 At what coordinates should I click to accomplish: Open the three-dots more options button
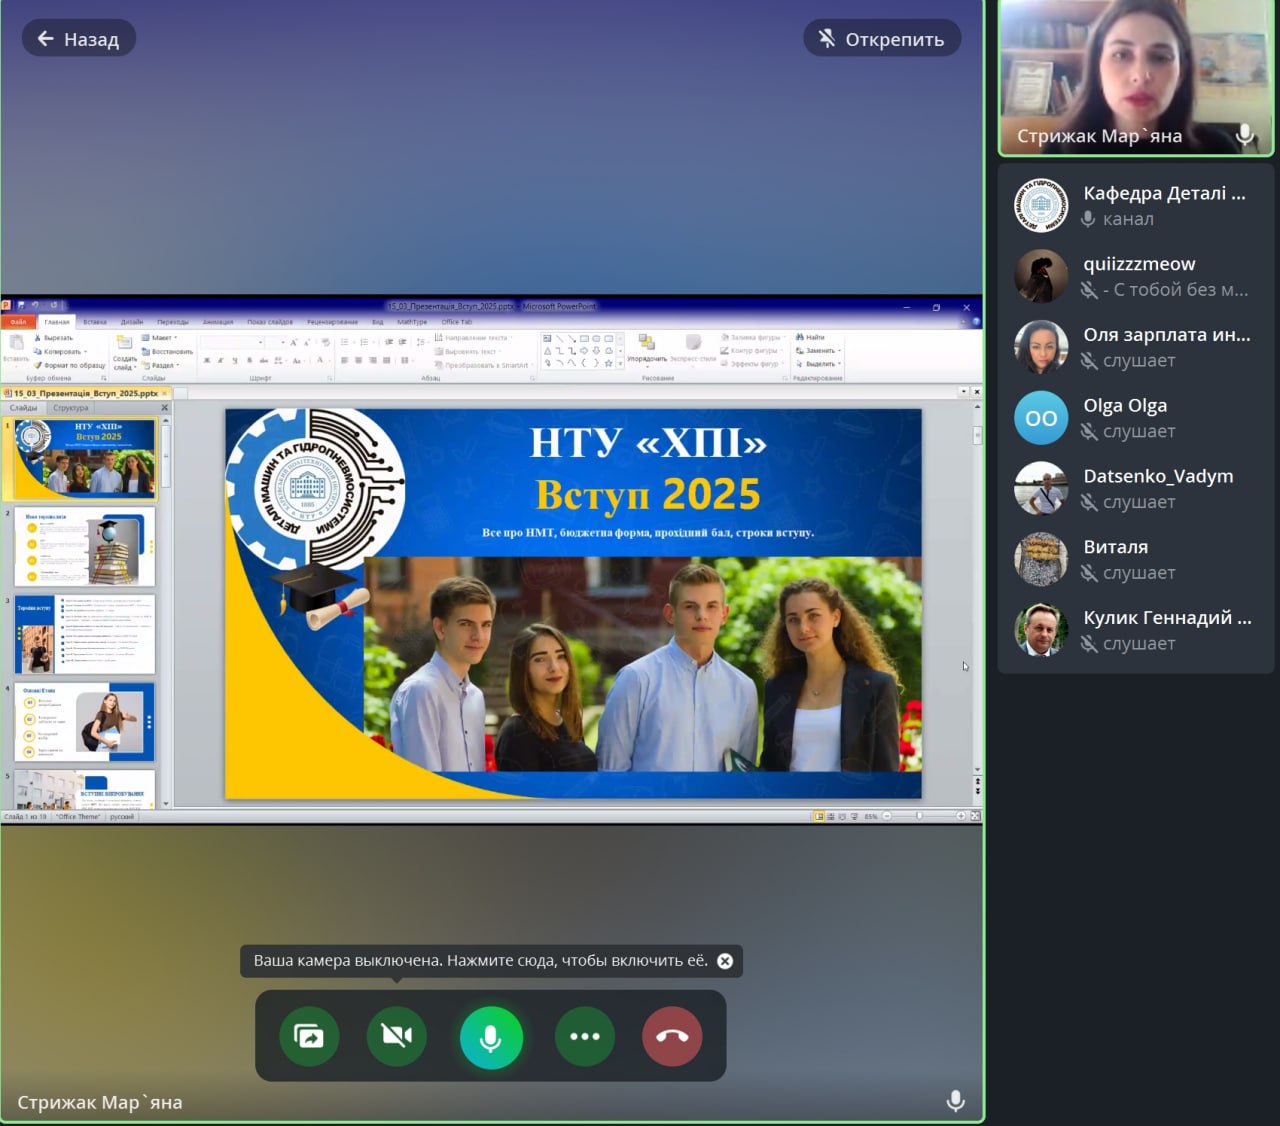(x=585, y=1036)
